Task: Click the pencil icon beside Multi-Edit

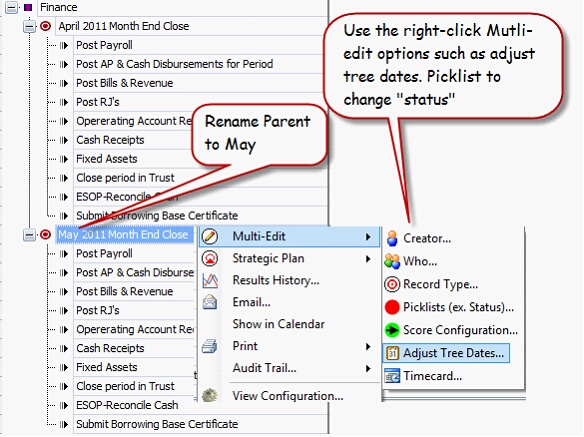Action: [210, 236]
